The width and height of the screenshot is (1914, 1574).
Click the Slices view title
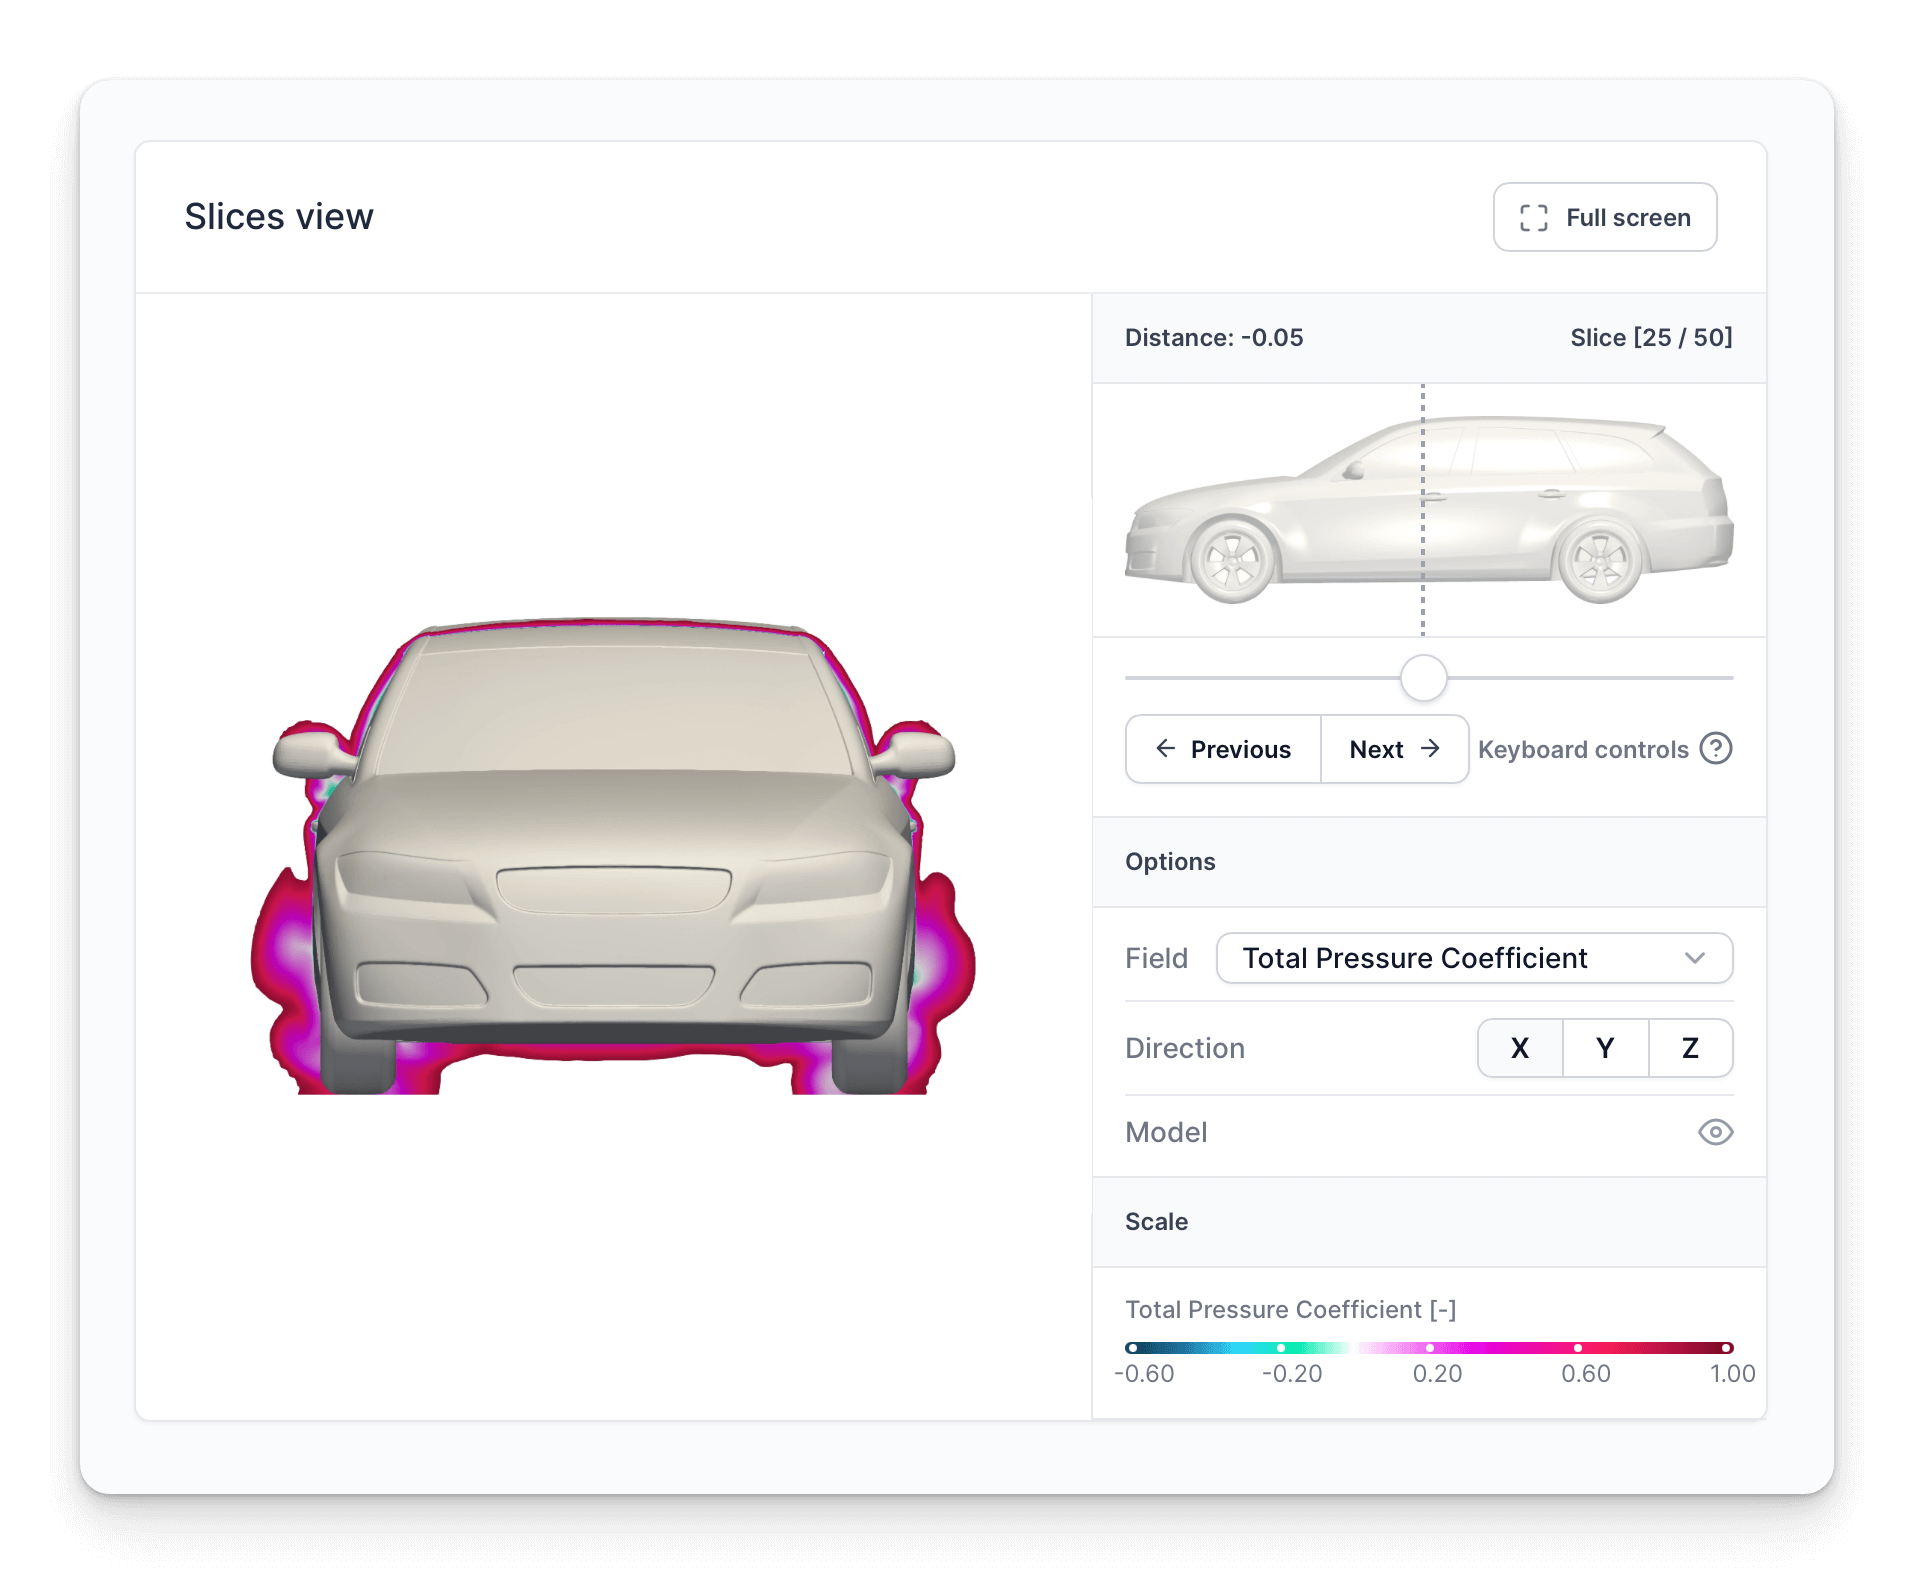click(x=279, y=216)
